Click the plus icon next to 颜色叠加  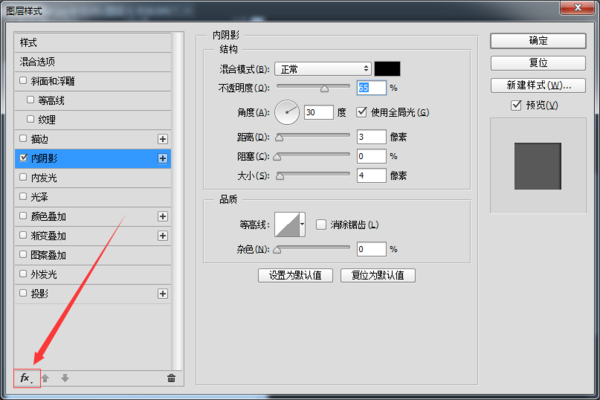[x=162, y=216]
